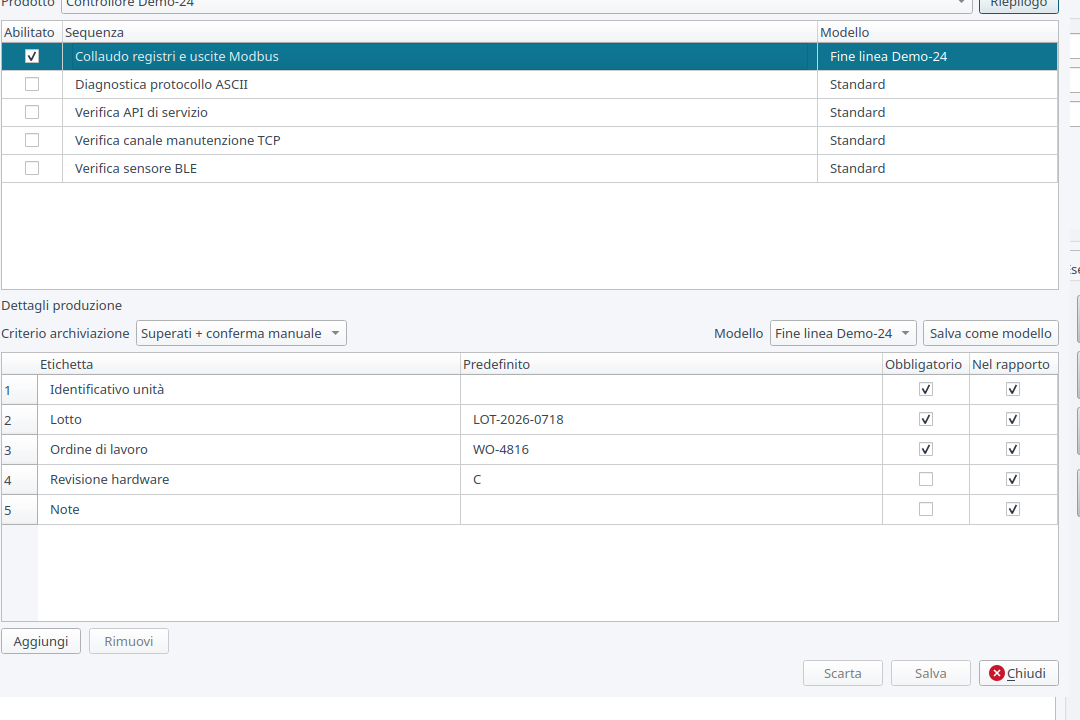Viewport: 1080px width, 720px height.
Task: Uncheck Nel rapporto for Ordine di lavoro
Action: [x=1012, y=449]
